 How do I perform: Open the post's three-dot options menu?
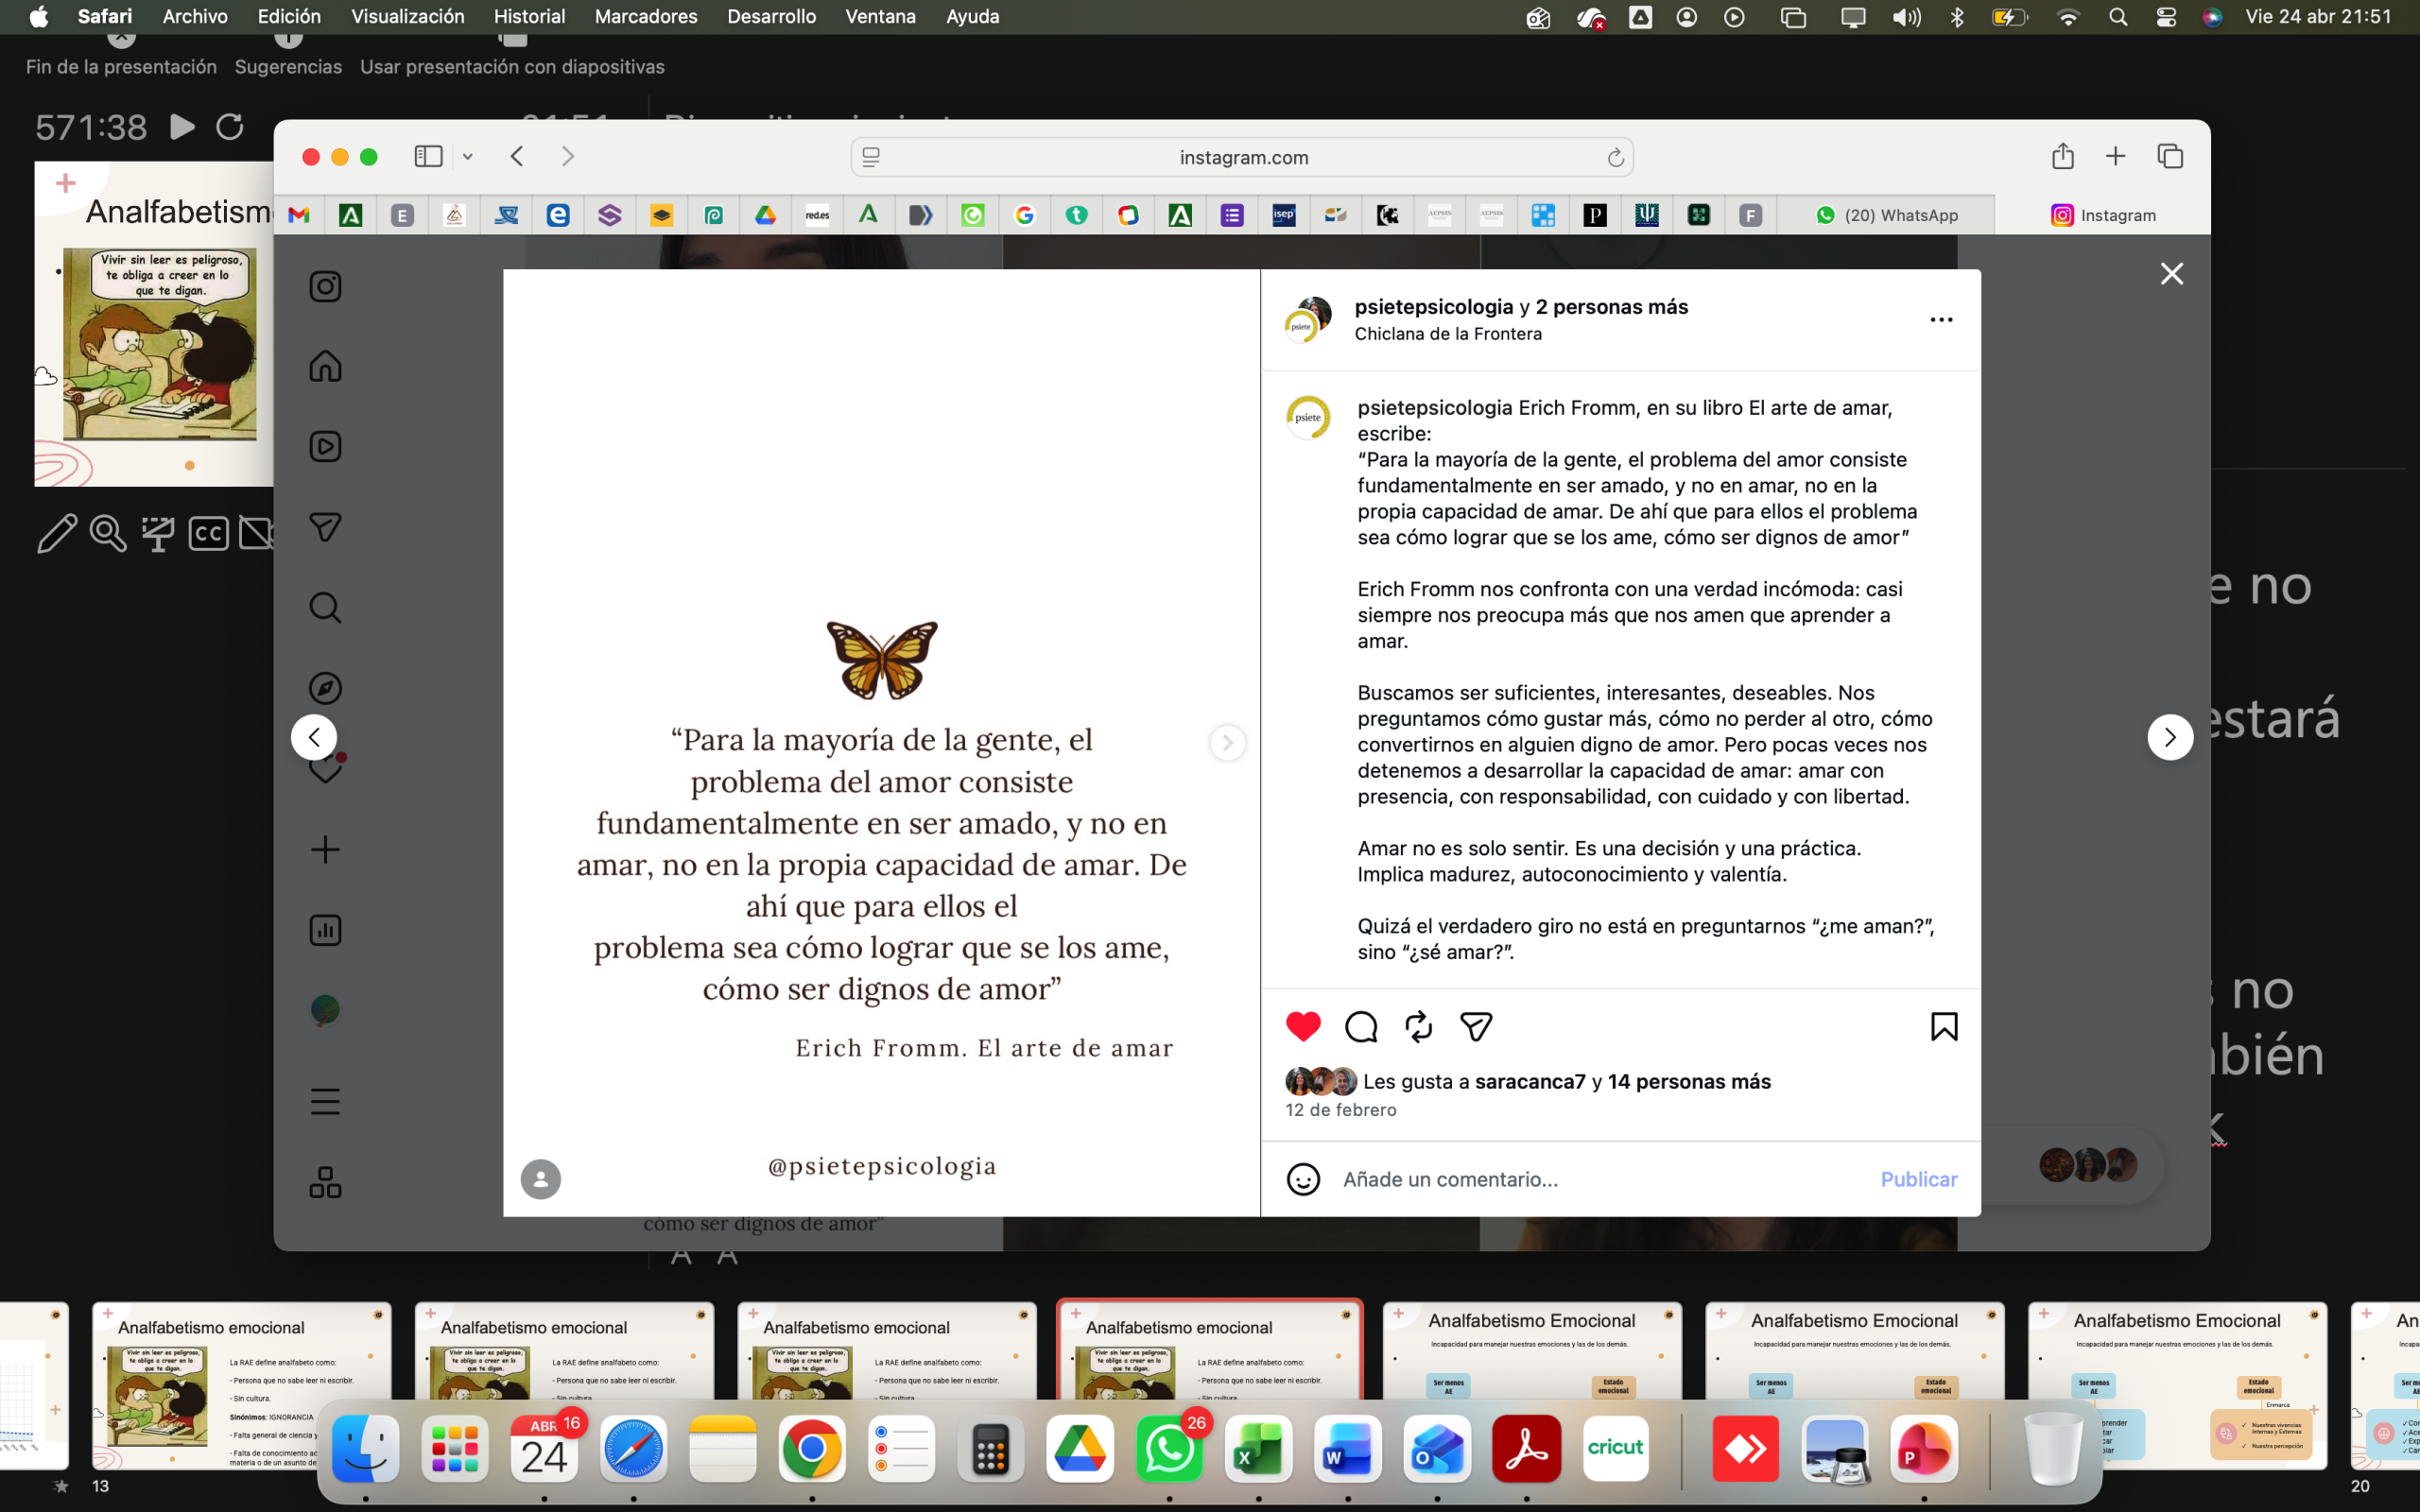pos(1941,320)
